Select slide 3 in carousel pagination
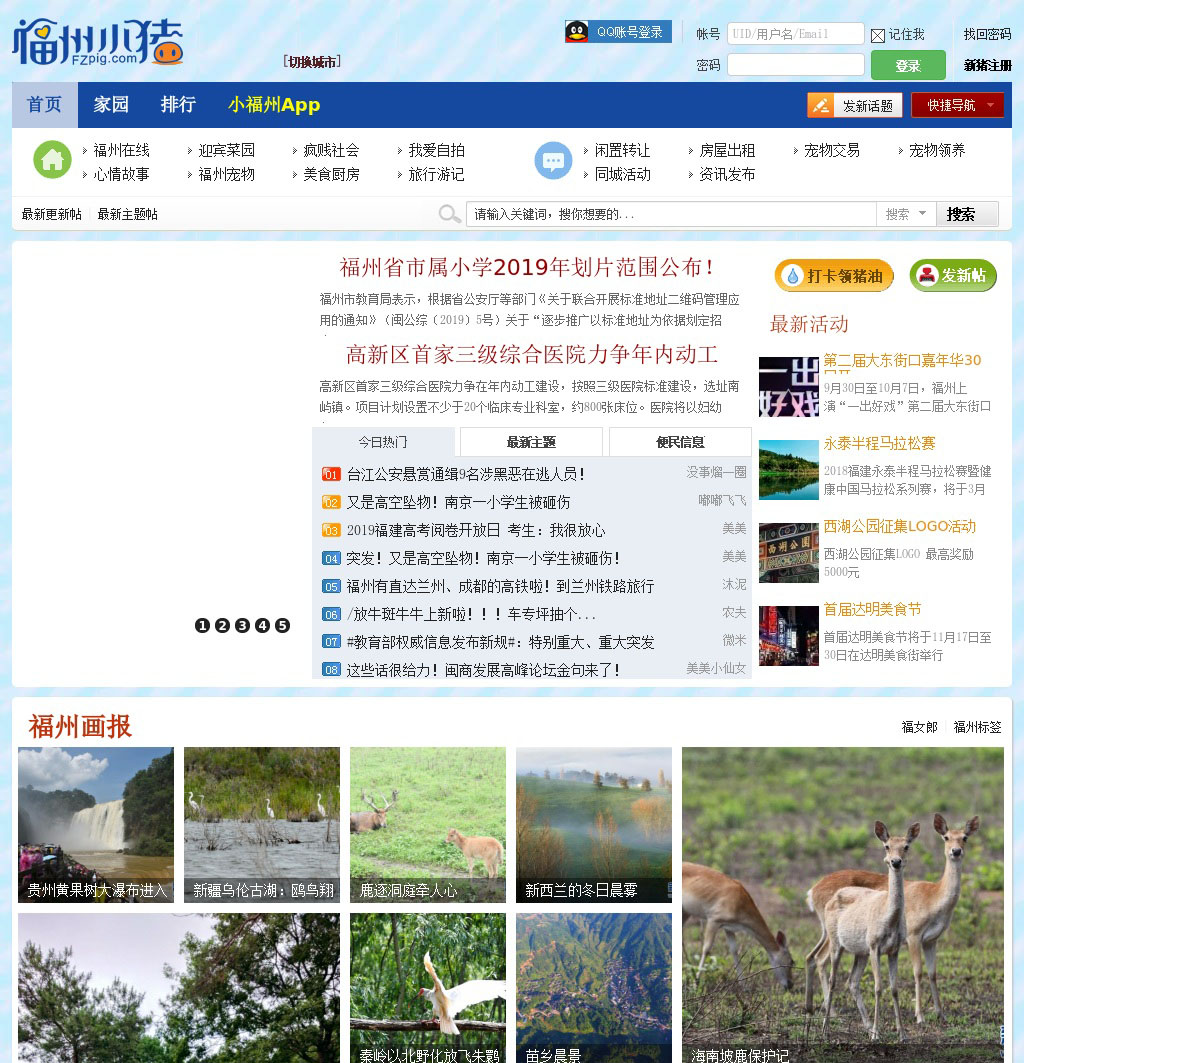 tap(242, 625)
